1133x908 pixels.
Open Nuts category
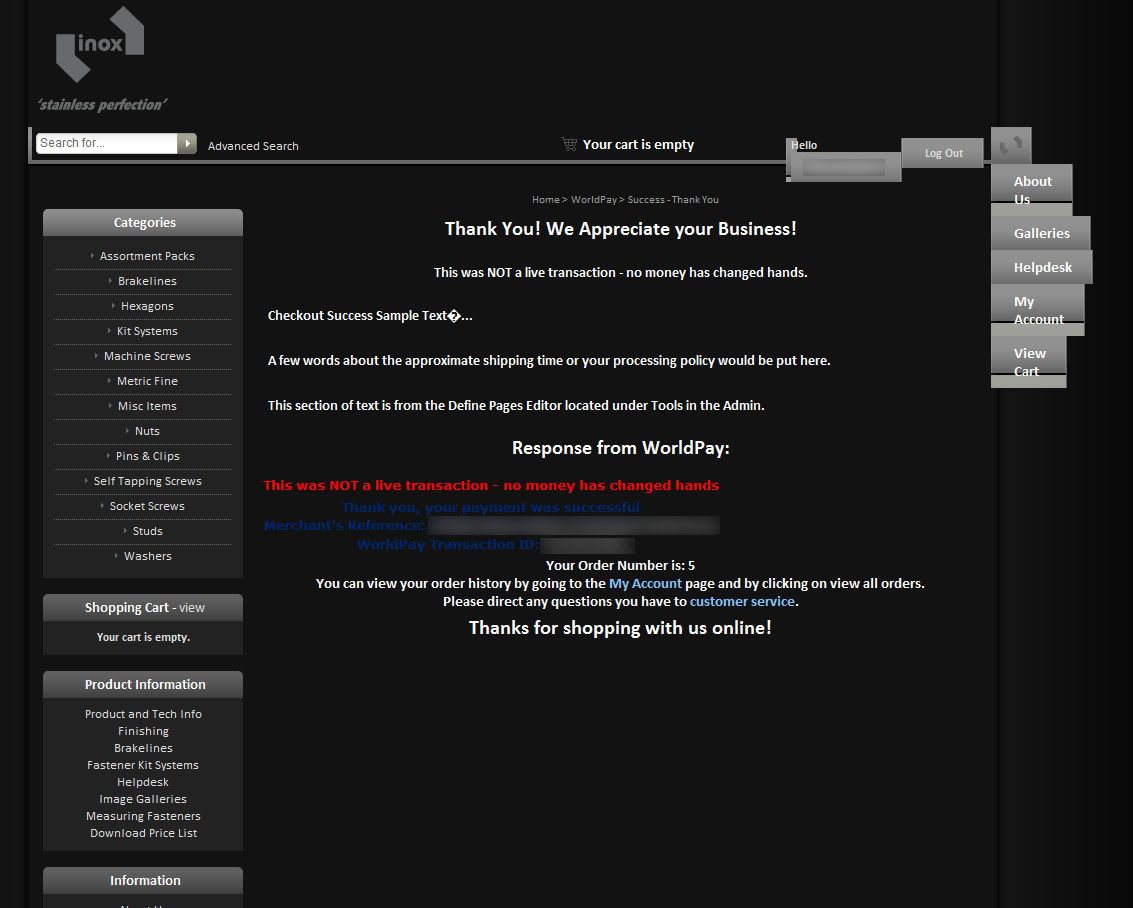click(x=147, y=431)
